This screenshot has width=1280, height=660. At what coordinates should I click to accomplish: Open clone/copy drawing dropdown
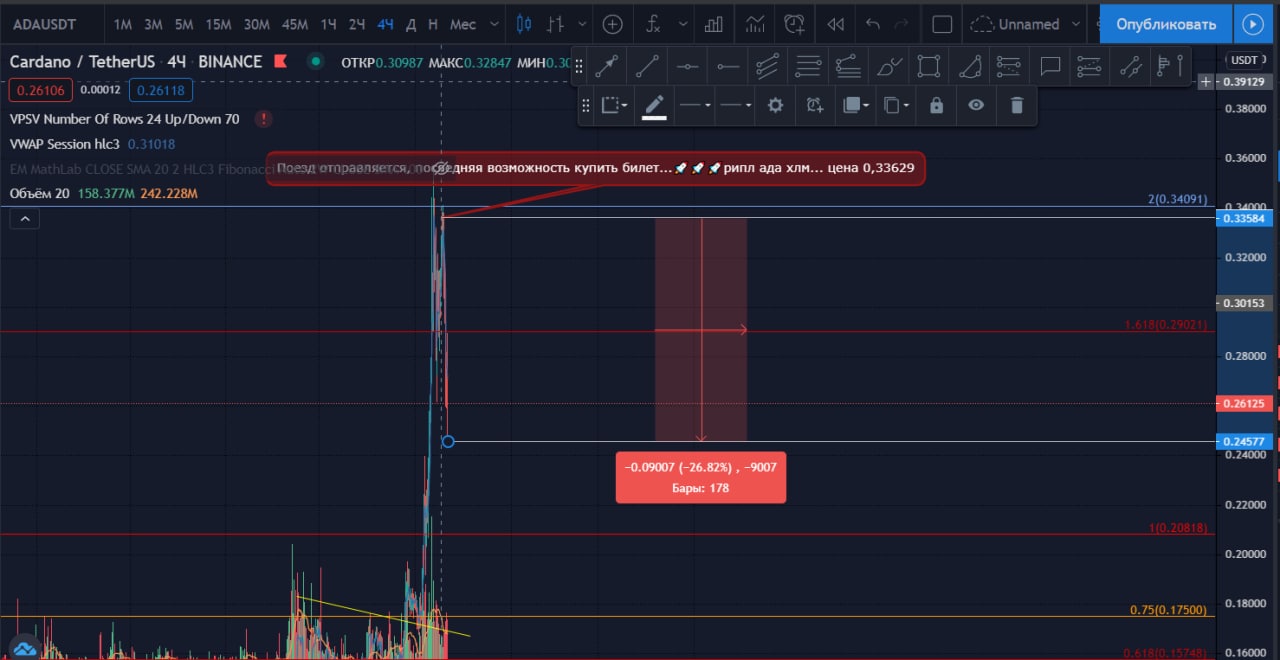click(x=895, y=105)
